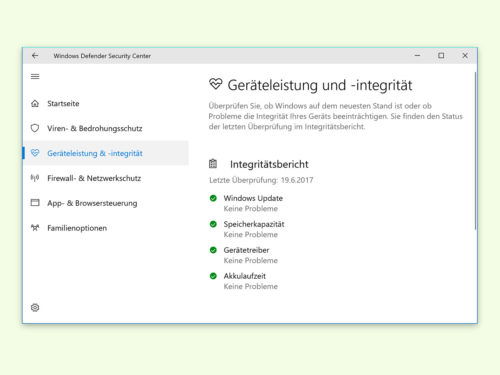Open settings via the gear icon
The height and width of the screenshot is (375, 500).
point(35,307)
